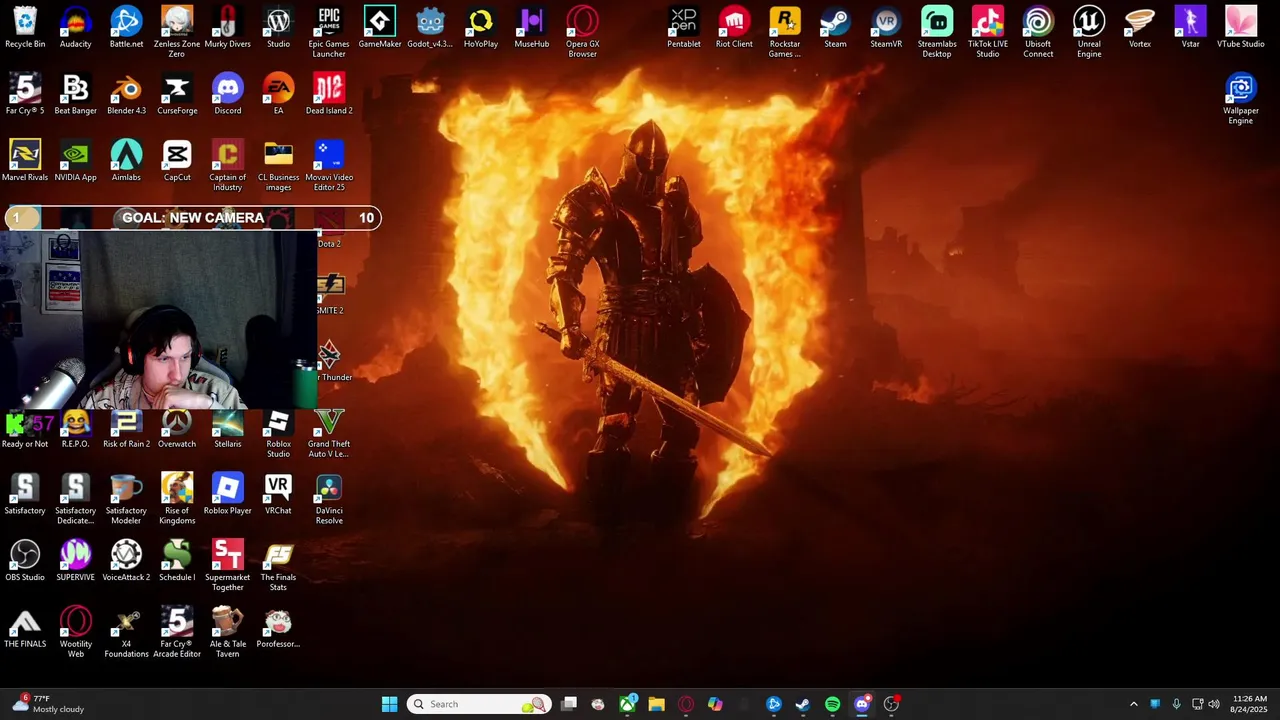This screenshot has width=1280, height=720.
Task: Launch Rockstar Games Launcher icon
Action: [785, 32]
